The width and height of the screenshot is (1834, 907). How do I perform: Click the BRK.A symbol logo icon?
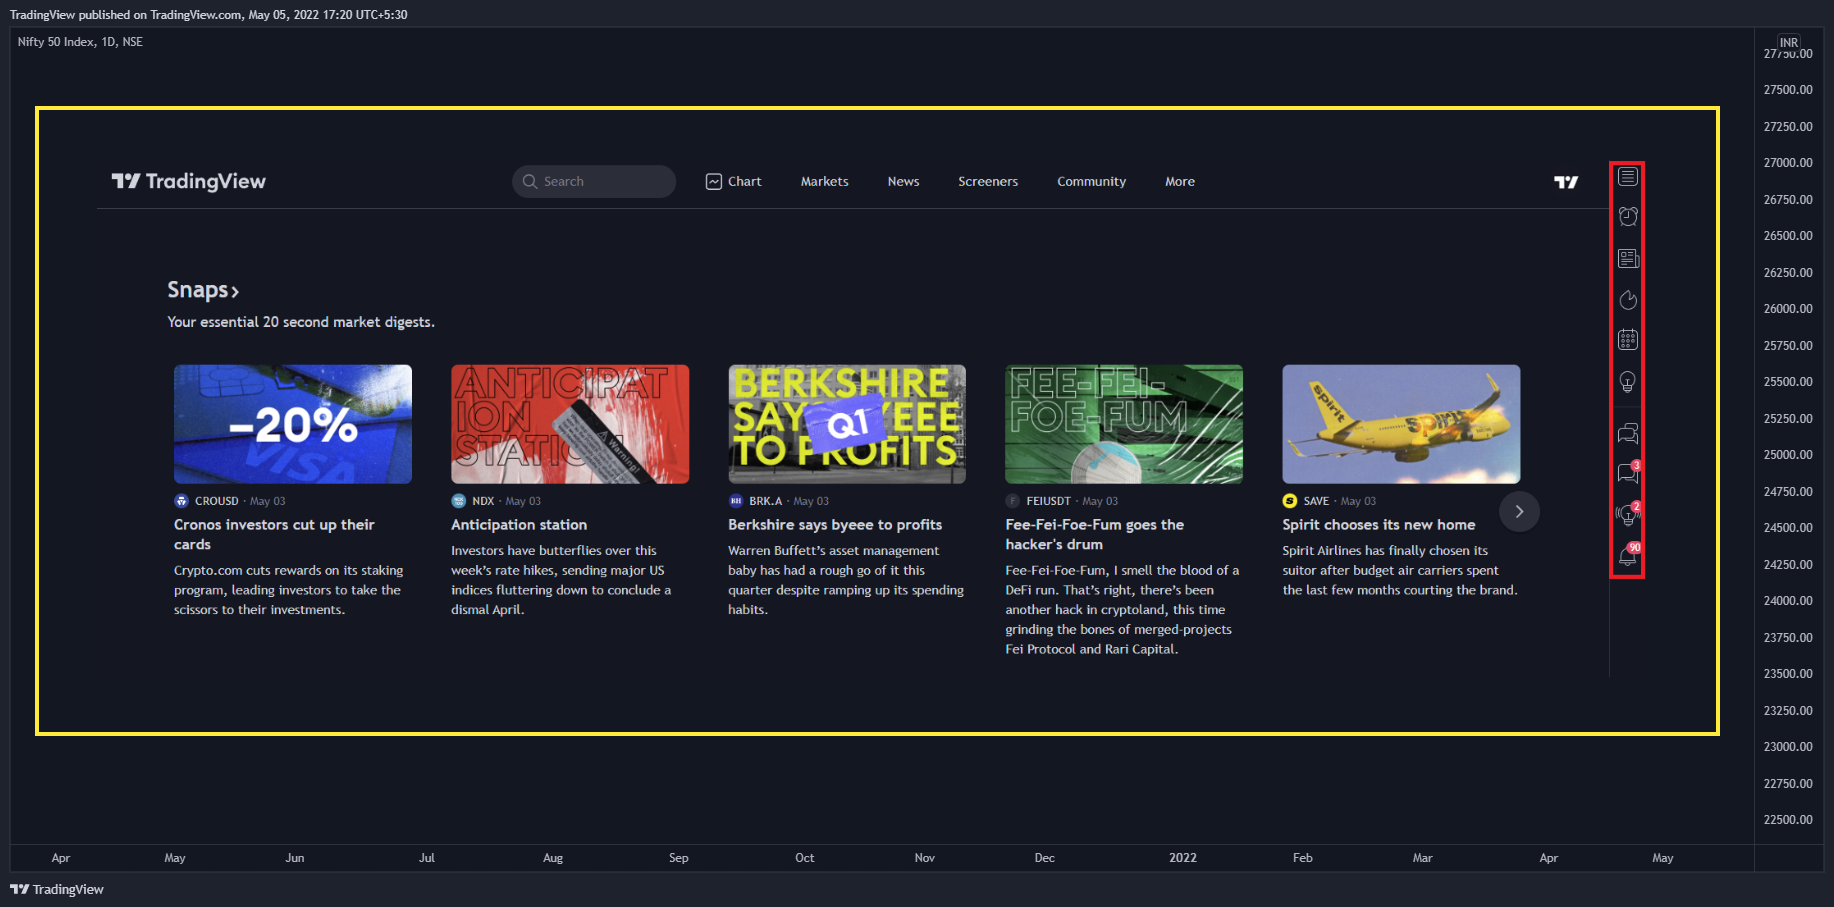click(736, 501)
